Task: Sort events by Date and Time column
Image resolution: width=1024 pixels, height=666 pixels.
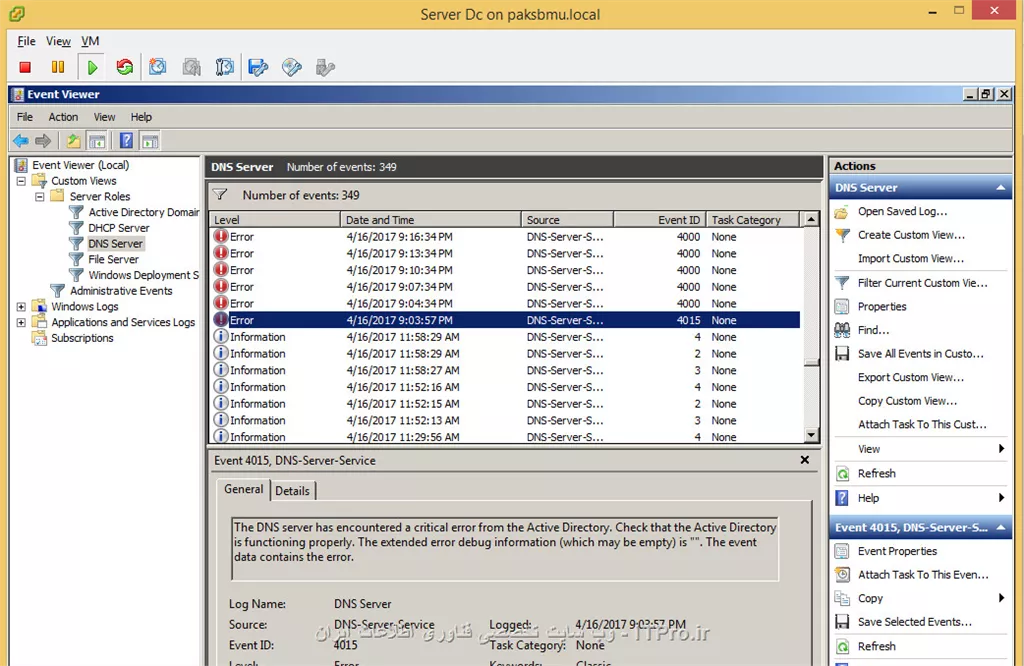Action: 430,219
